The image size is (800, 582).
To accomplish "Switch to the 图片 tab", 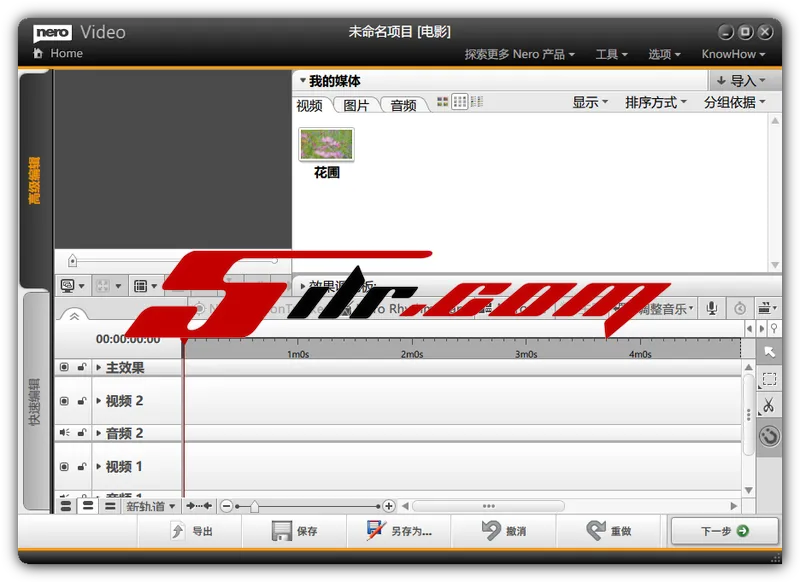I will click(x=356, y=105).
